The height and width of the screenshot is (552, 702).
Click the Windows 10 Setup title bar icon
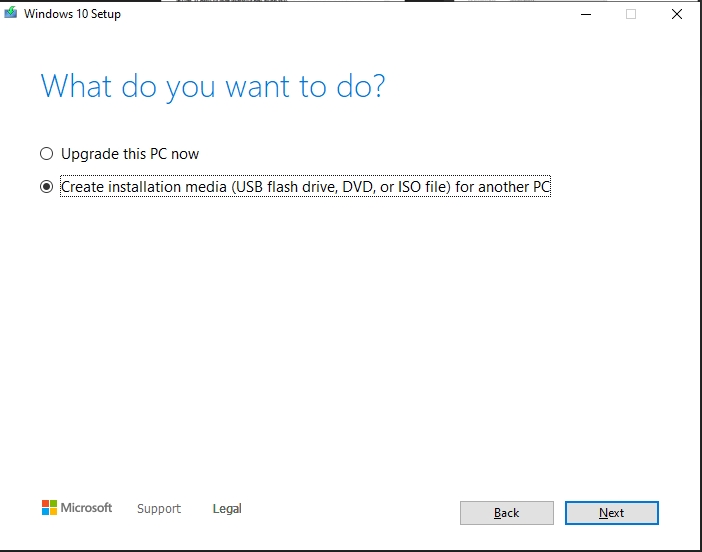click(10, 13)
